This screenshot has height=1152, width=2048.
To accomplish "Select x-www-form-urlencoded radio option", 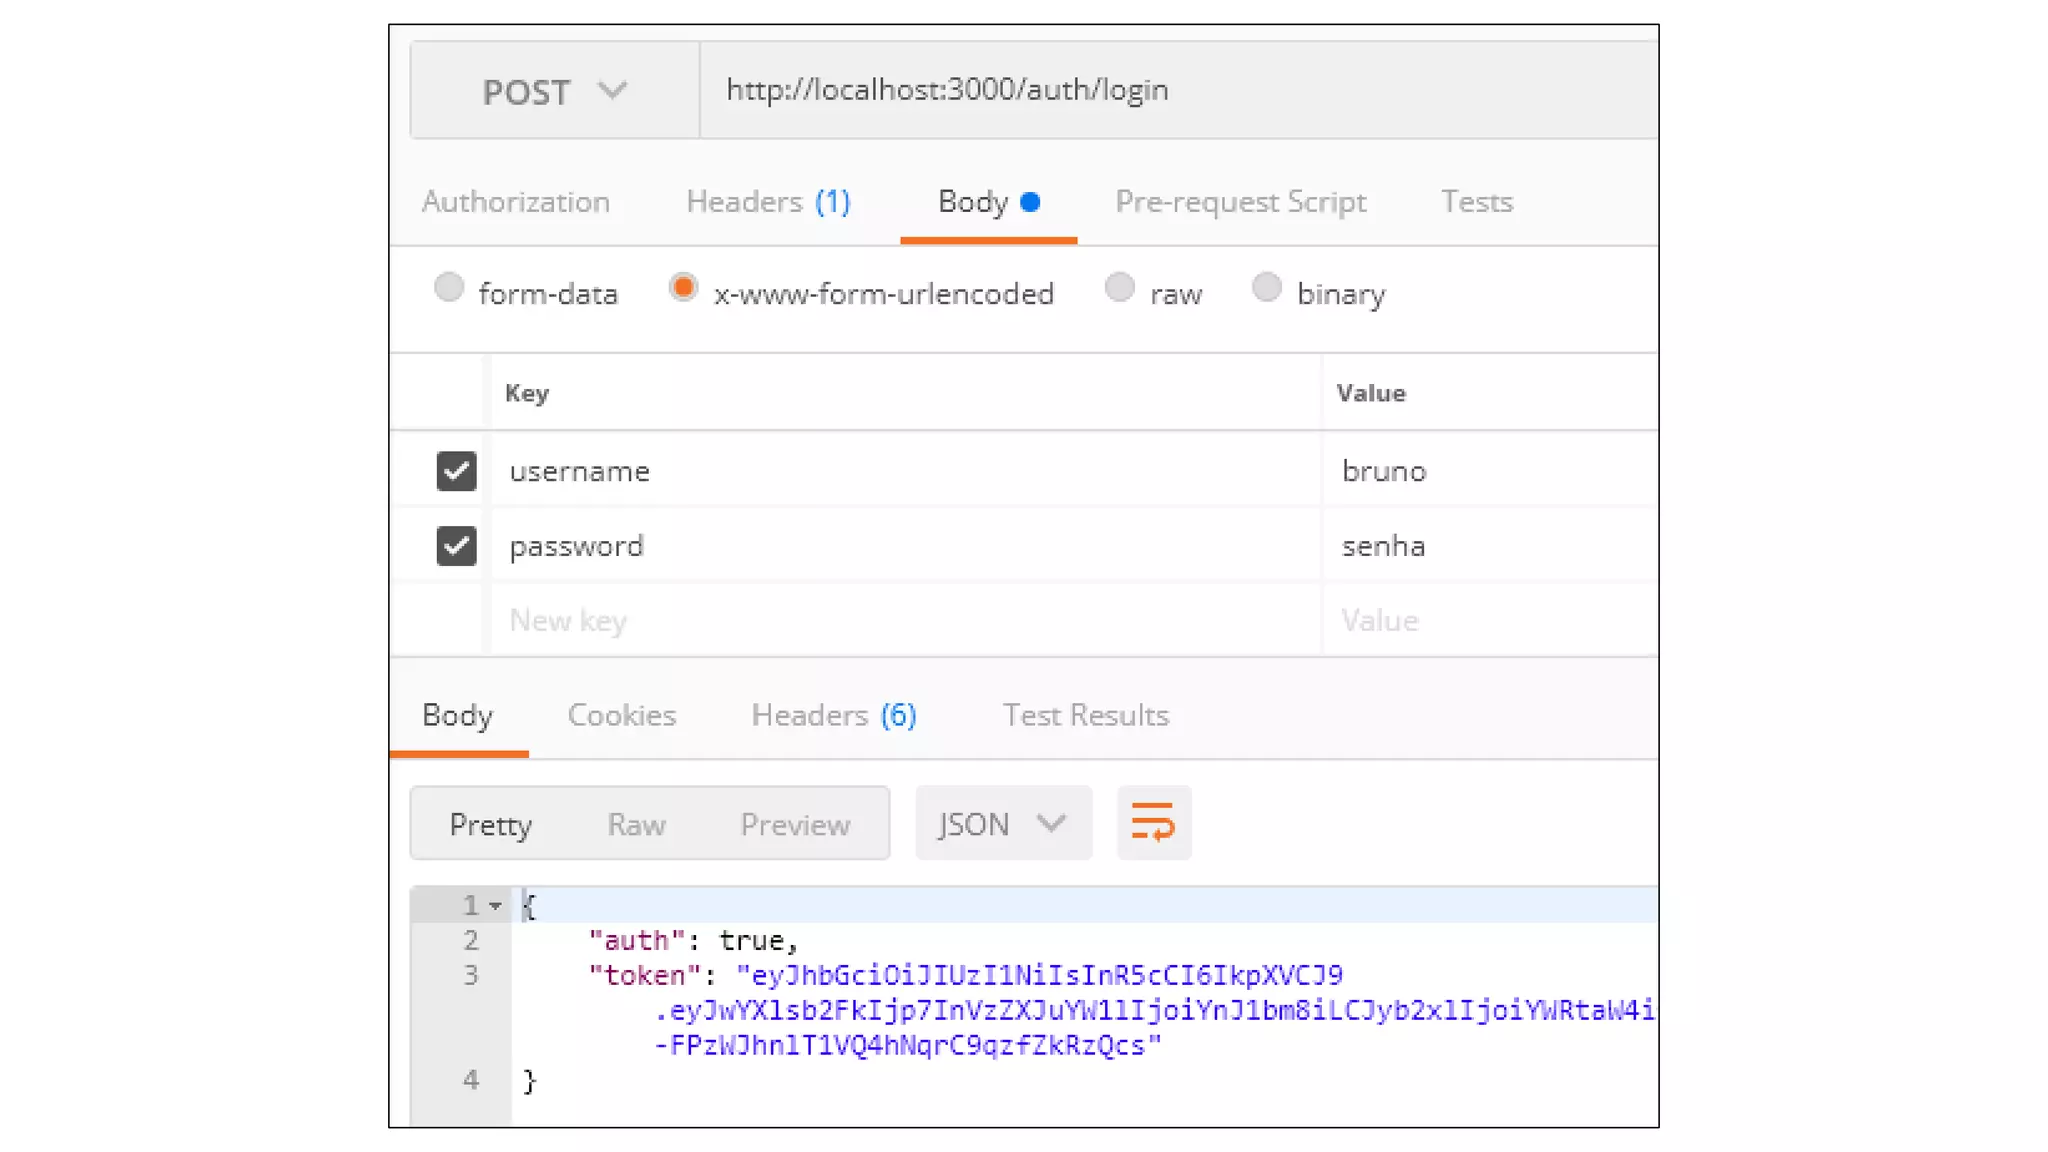I will (x=683, y=289).
